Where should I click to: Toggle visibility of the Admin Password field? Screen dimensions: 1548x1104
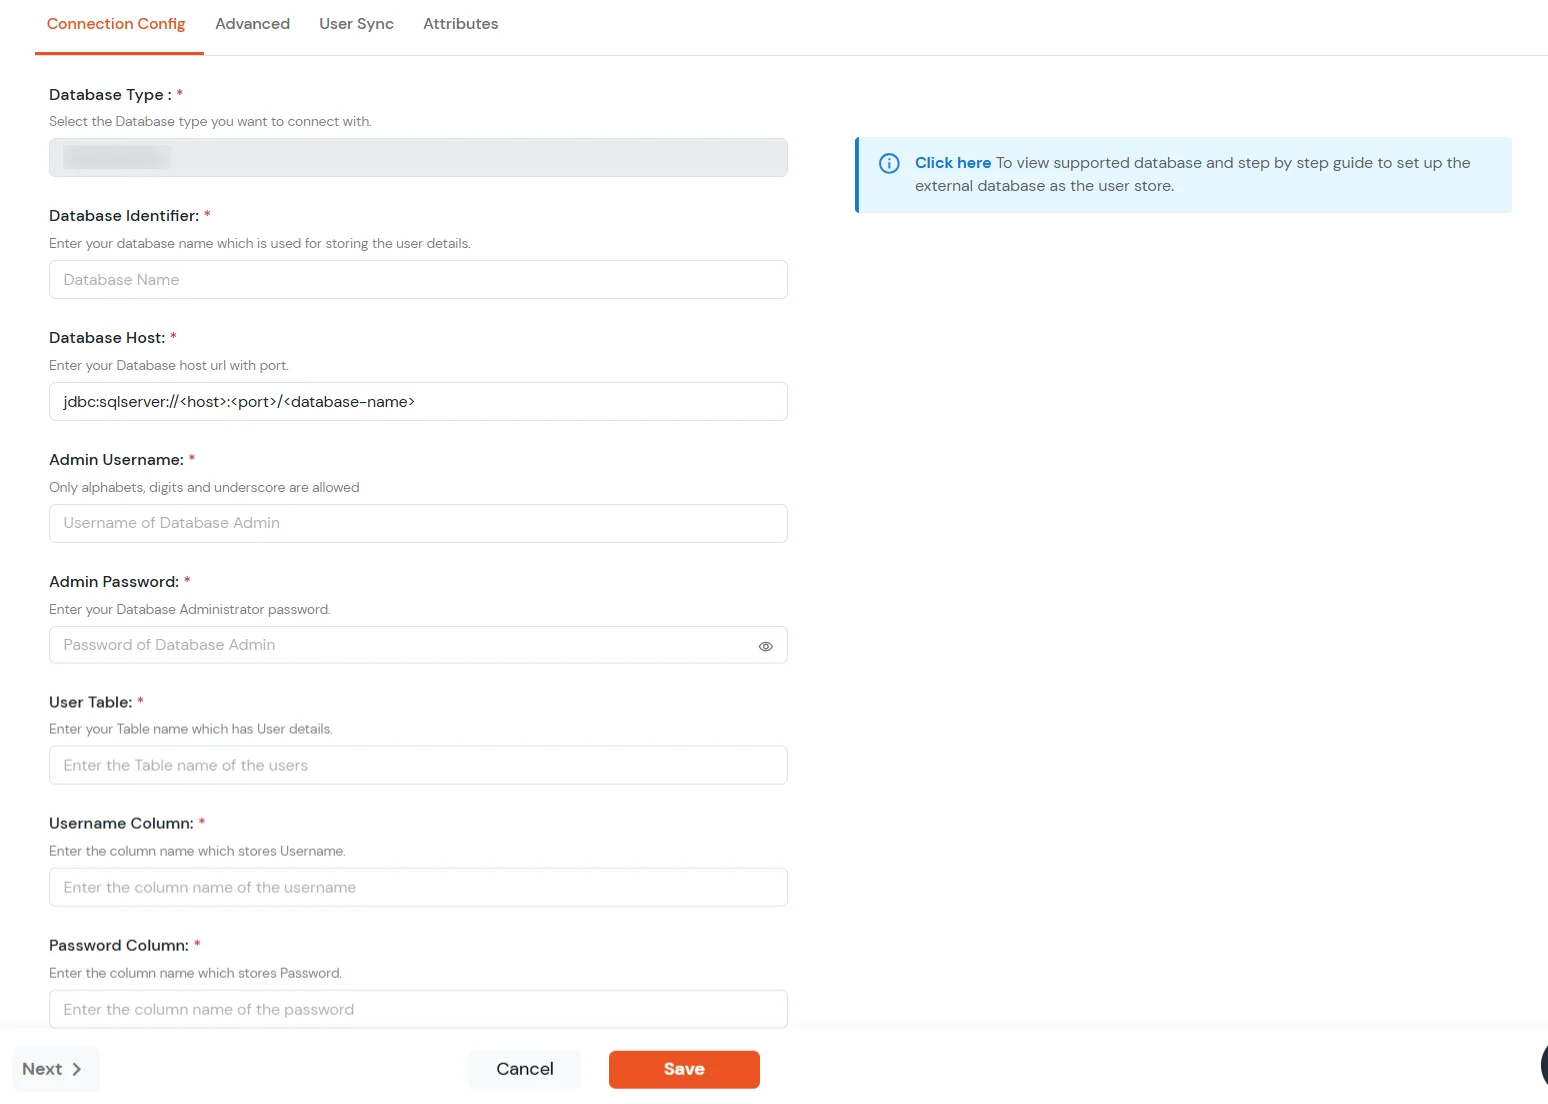(765, 645)
